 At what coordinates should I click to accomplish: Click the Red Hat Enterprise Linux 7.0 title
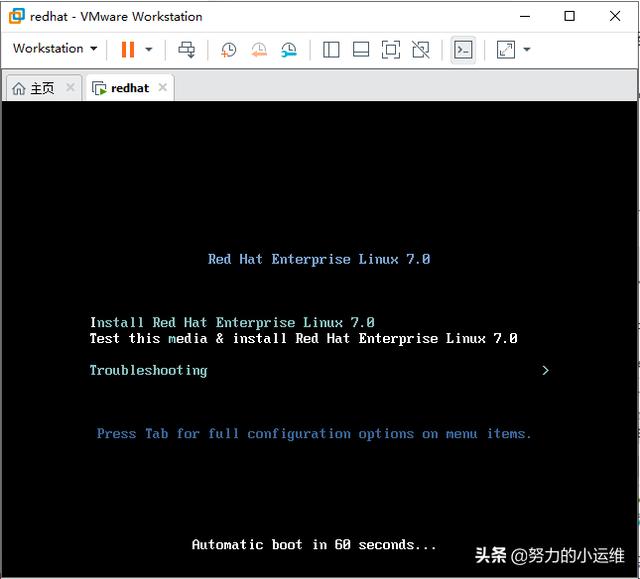pos(319,259)
